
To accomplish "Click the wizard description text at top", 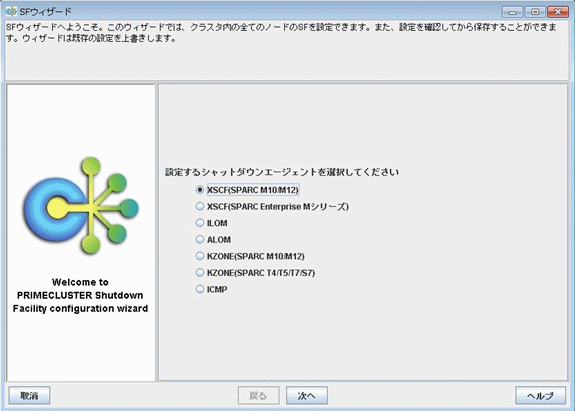I will [x=282, y=33].
